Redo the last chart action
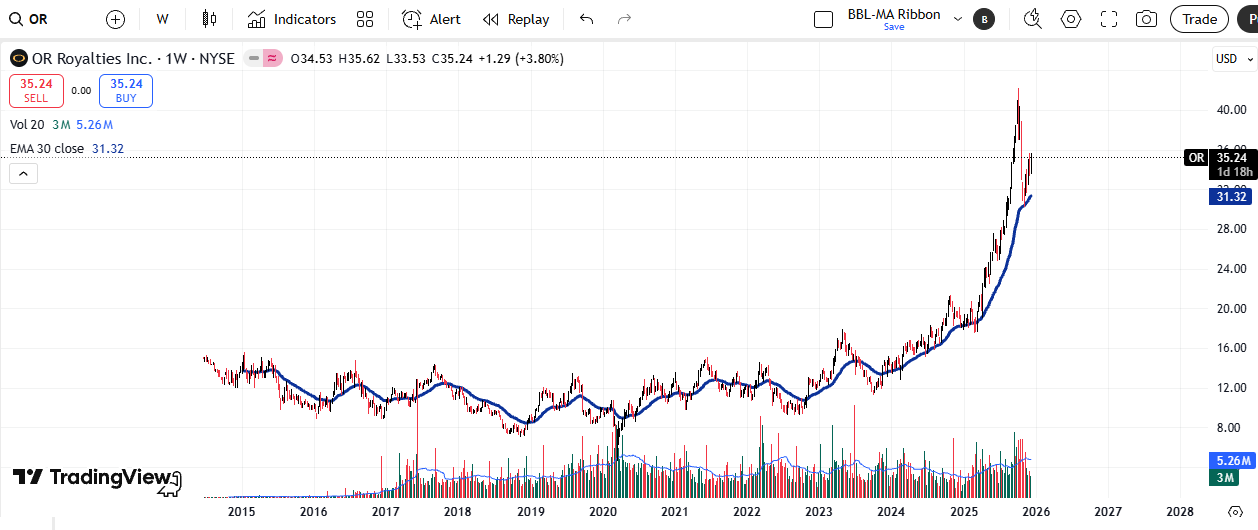Image resolution: width=1258 pixels, height=530 pixels. point(625,19)
